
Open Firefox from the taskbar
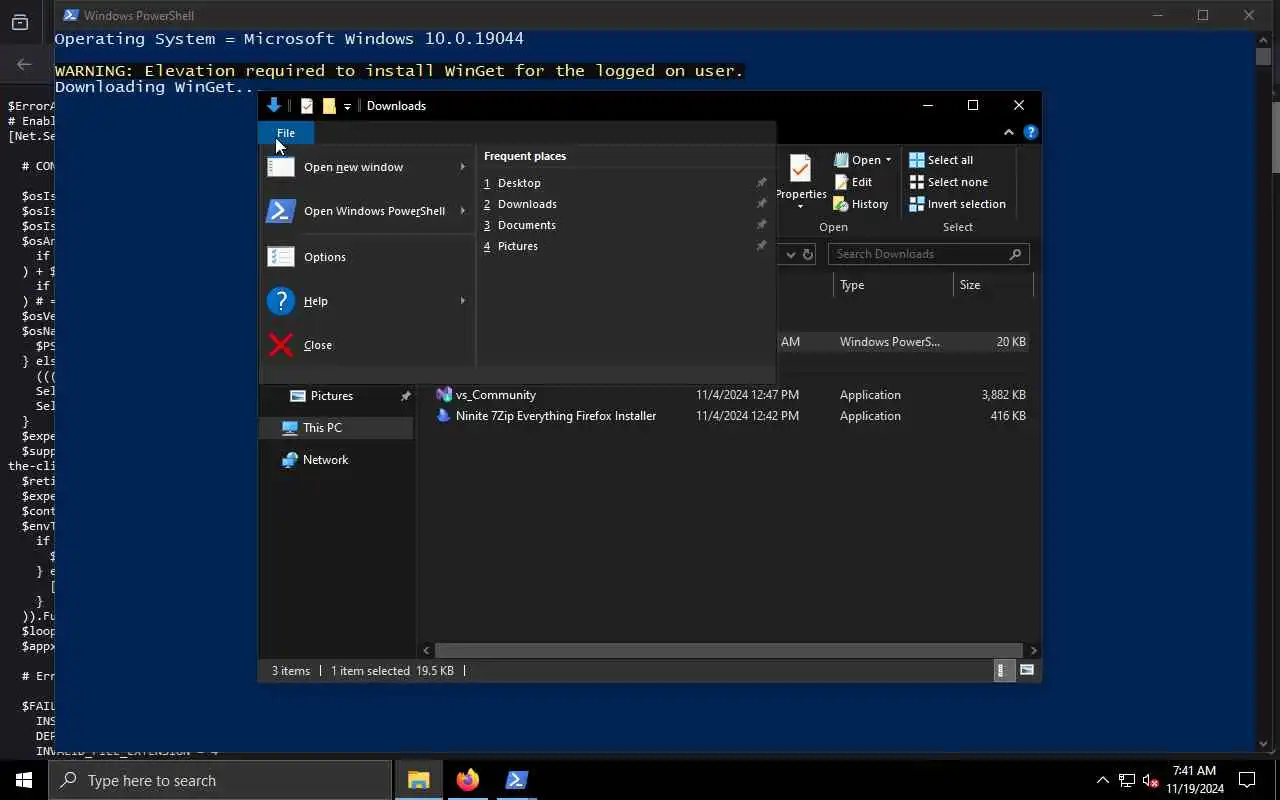(467, 780)
